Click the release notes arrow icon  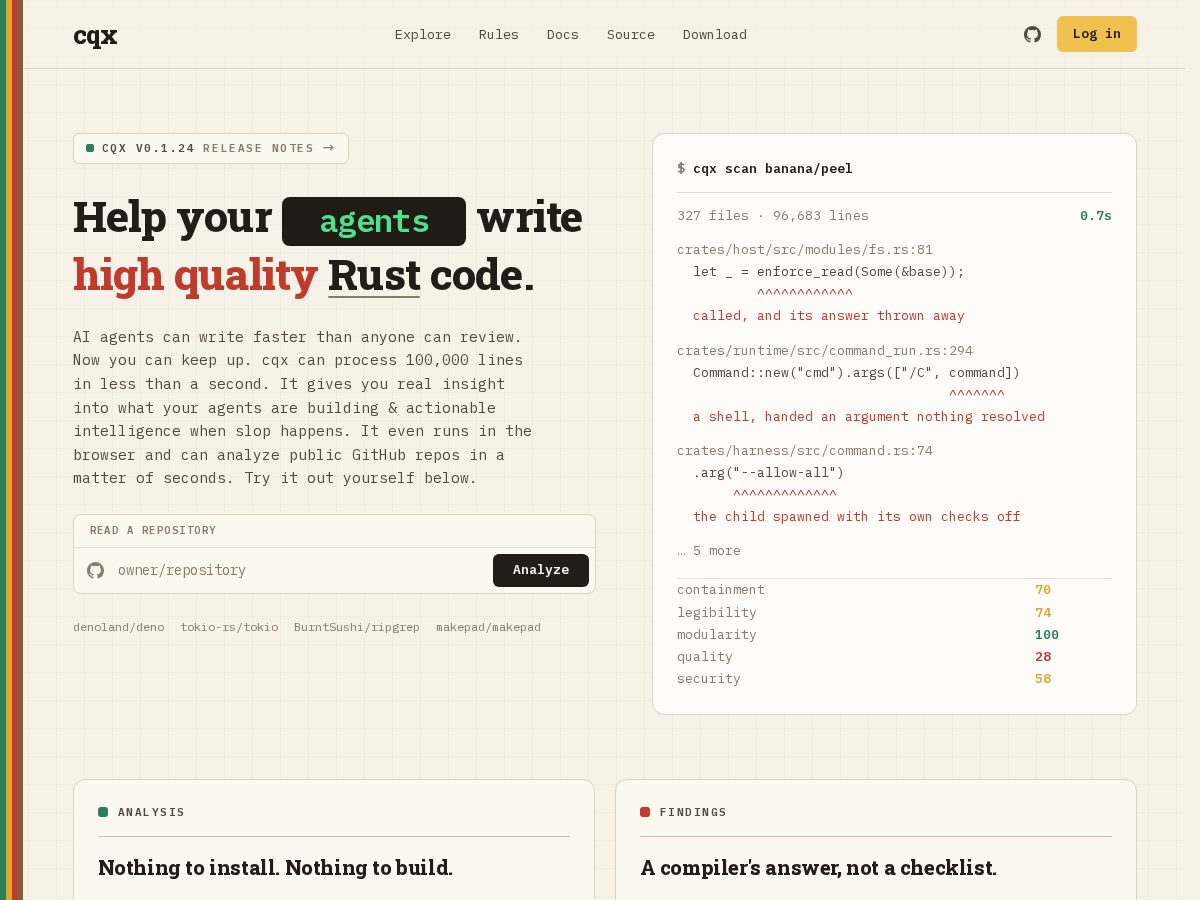(328, 148)
